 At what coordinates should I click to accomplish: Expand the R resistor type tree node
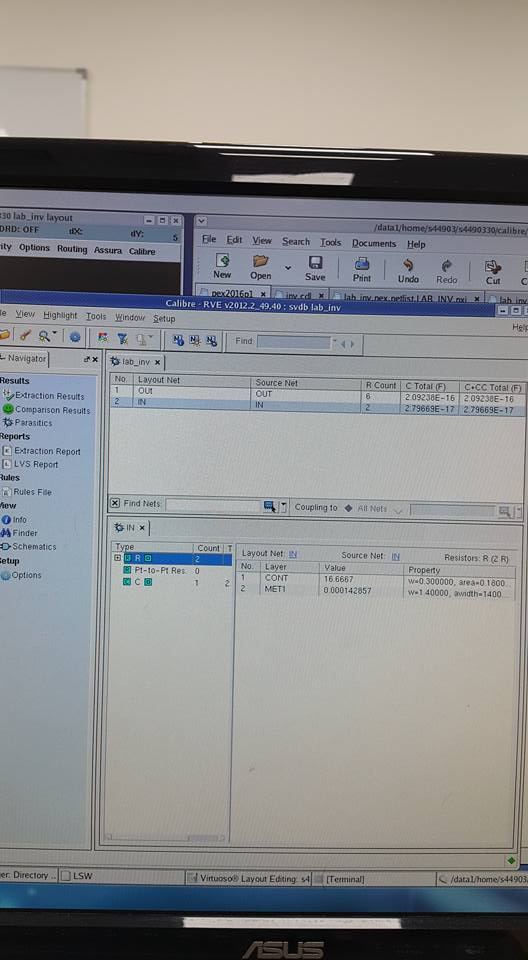tap(118, 558)
